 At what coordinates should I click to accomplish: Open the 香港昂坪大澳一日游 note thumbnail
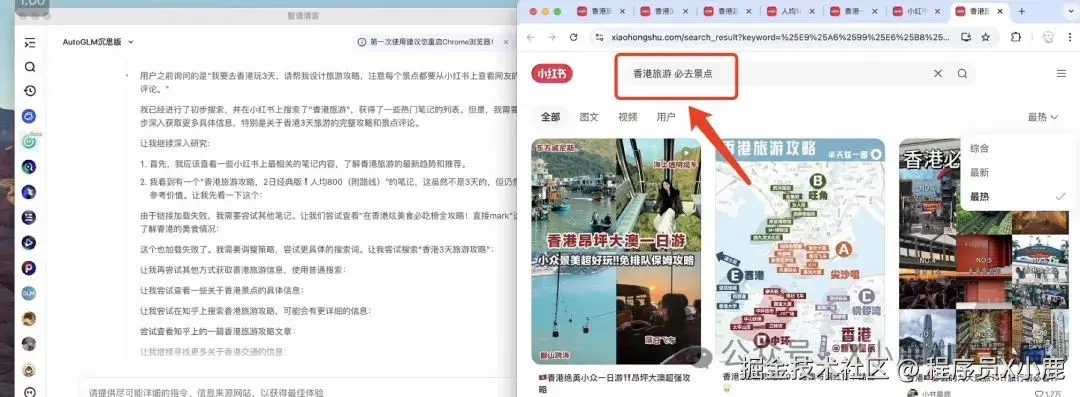click(616, 252)
